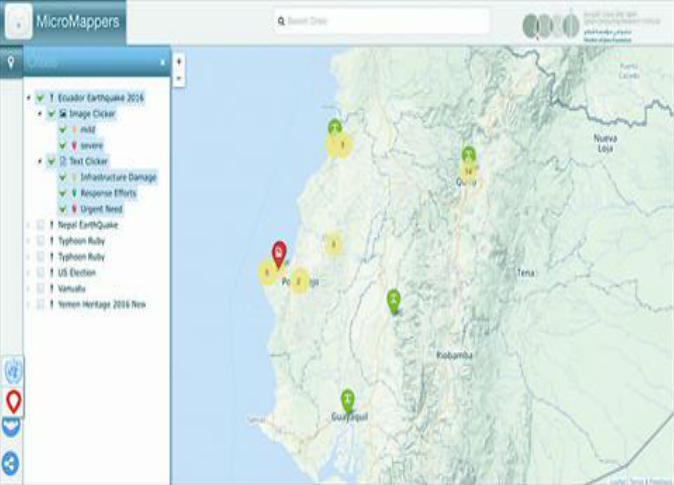Screen dimensions: 674x485
Task: Click the location pin tab icon
Action: coord(12,61)
